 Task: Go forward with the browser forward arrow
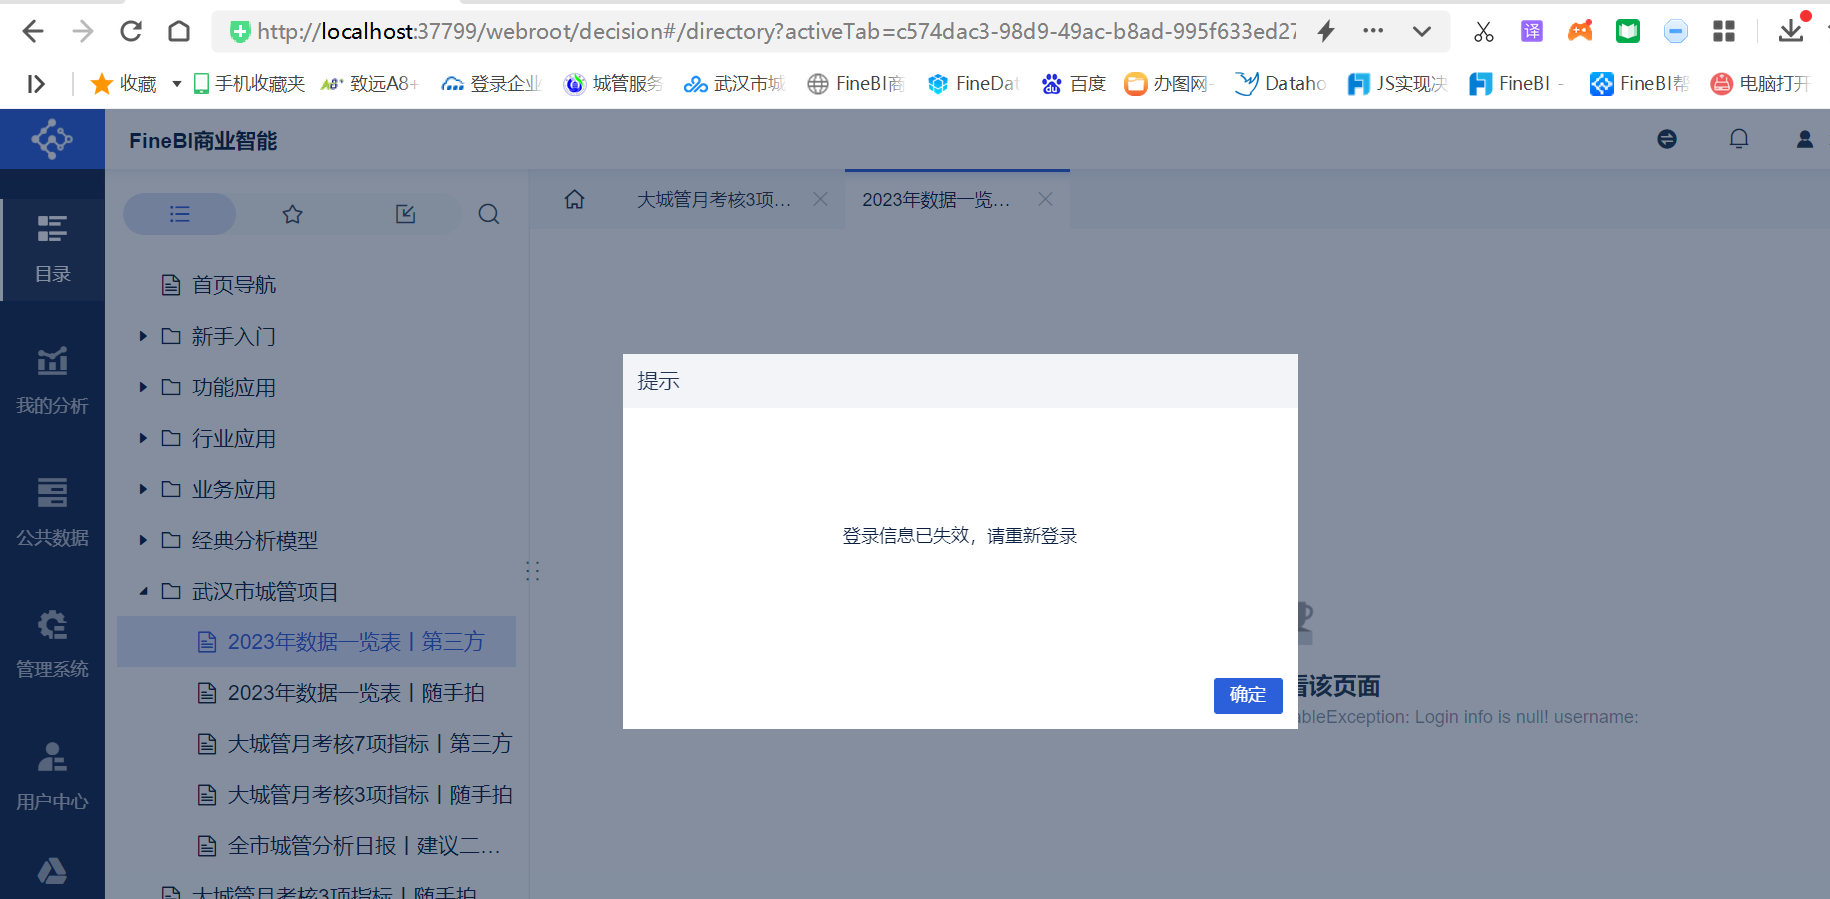click(82, 31)
